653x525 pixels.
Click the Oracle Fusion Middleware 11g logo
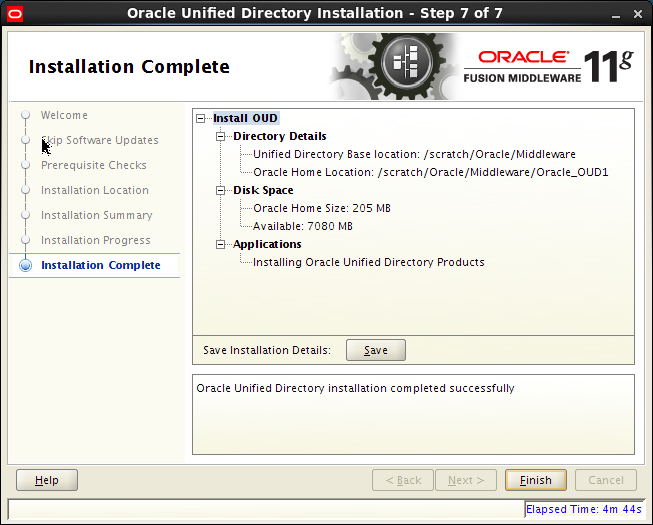548,67
